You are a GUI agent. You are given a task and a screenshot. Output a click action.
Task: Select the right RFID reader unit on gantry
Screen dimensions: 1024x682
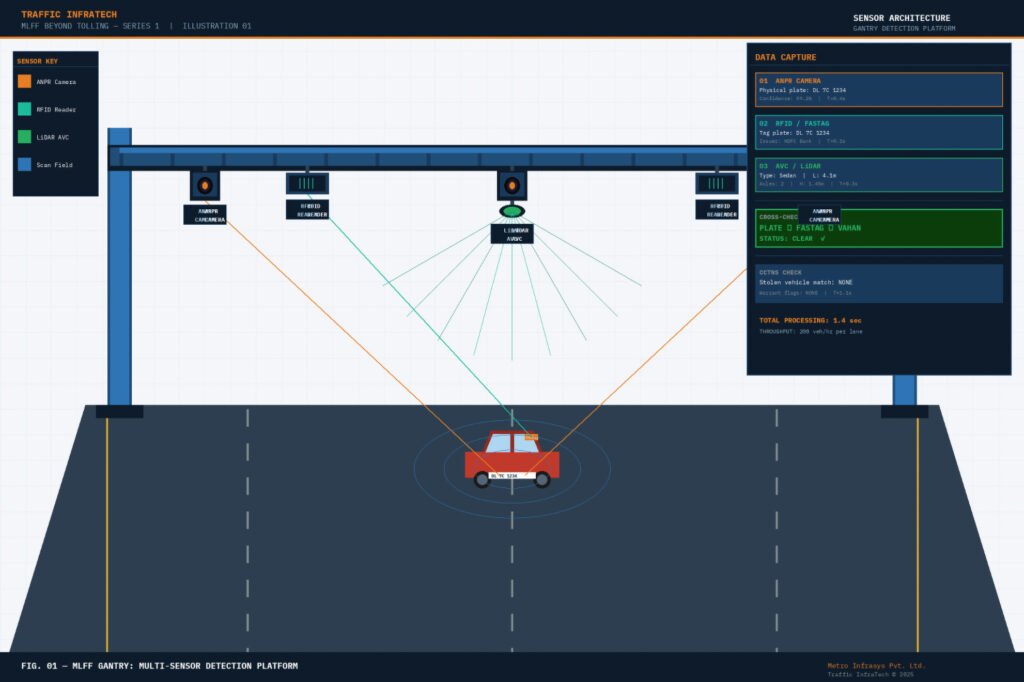click(x=716, y=184)
